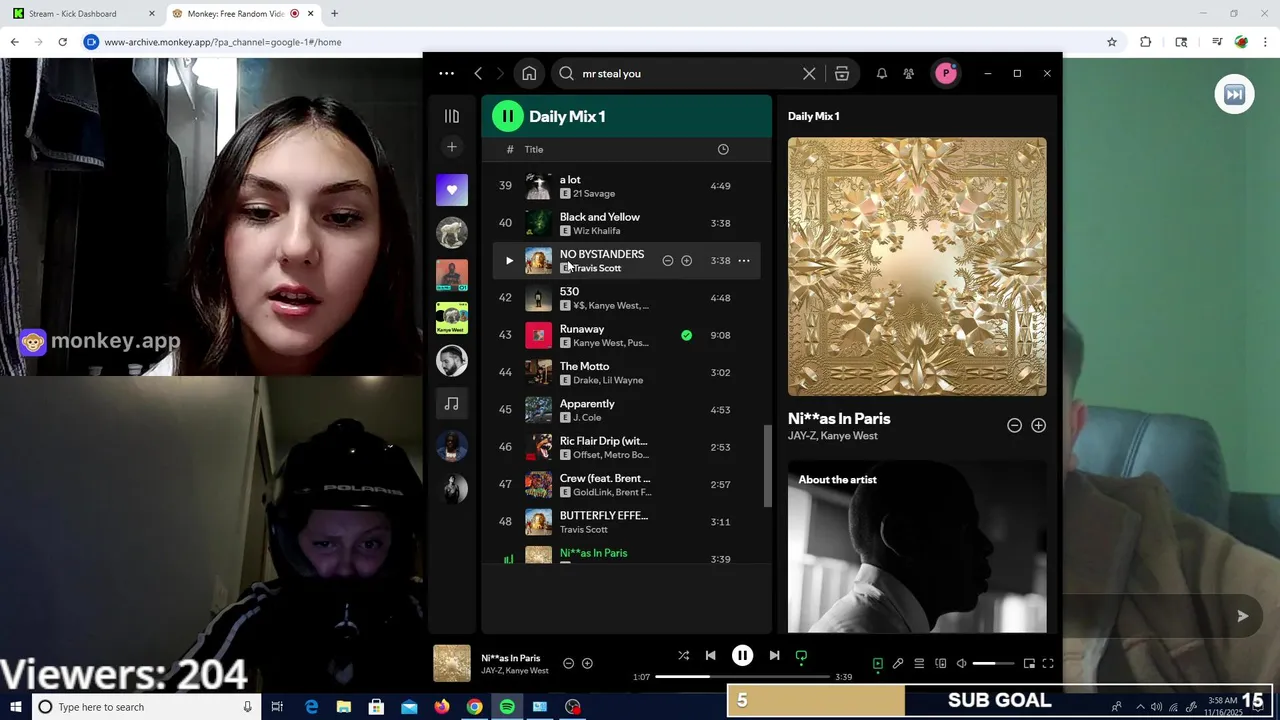
Task: Skip to the next Monkey match with the top-right button
Action: click(x=1234, y=94)
